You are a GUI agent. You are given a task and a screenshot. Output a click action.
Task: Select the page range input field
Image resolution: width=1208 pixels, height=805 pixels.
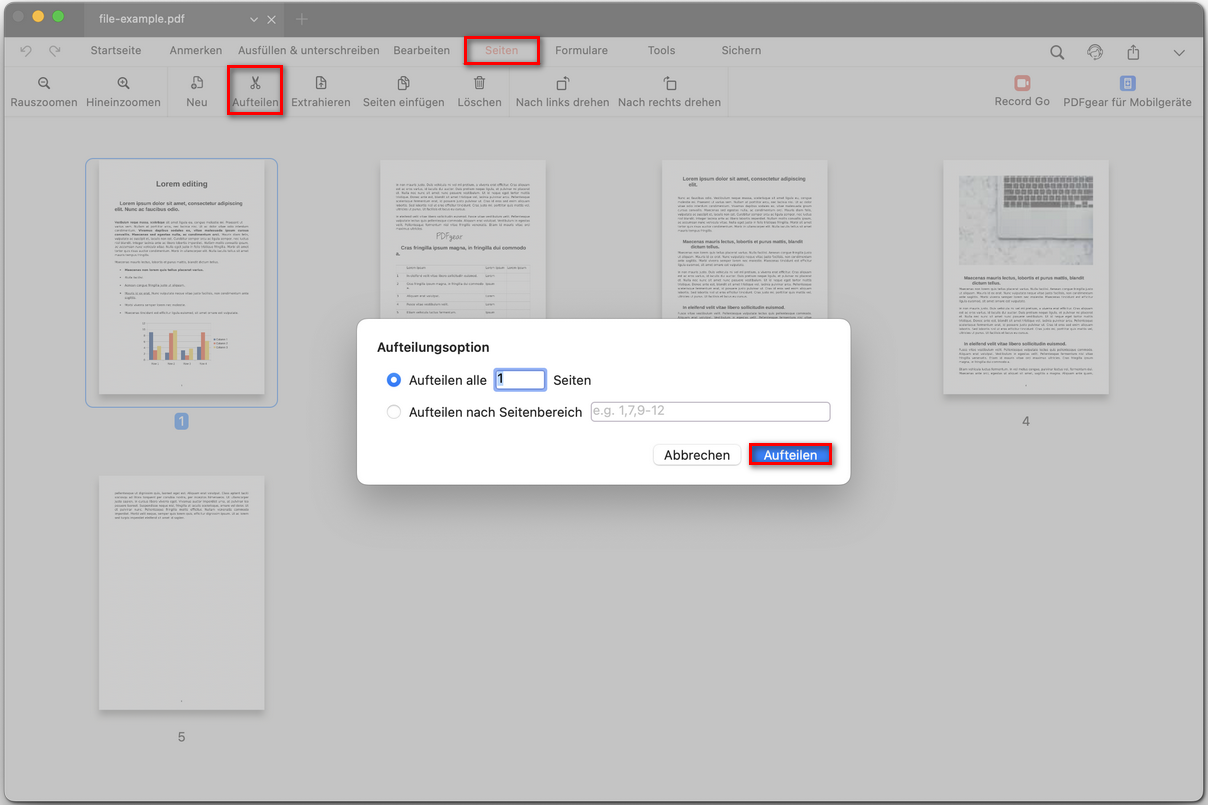(710, 412)
